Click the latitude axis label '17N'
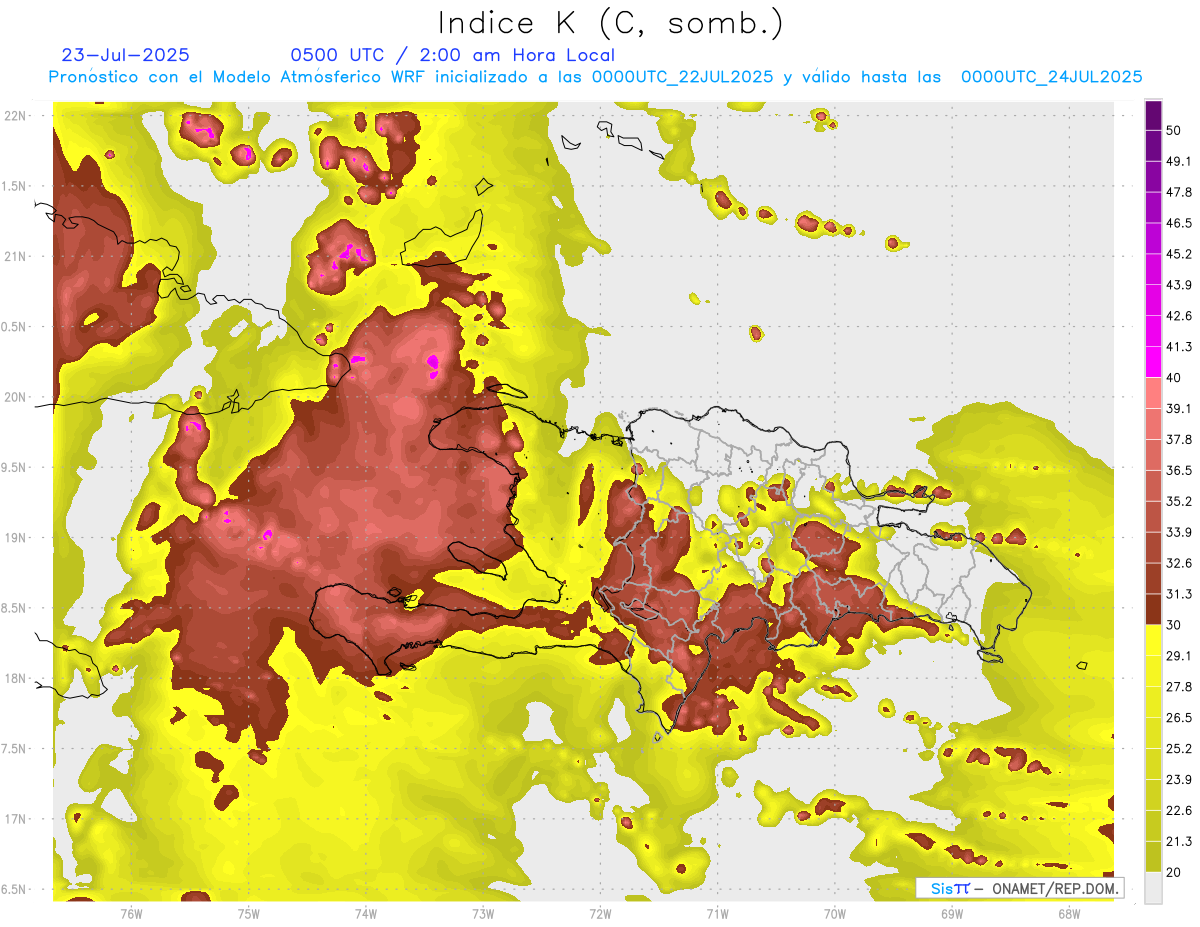This screenshot has width=1200, height=927. 15,819
